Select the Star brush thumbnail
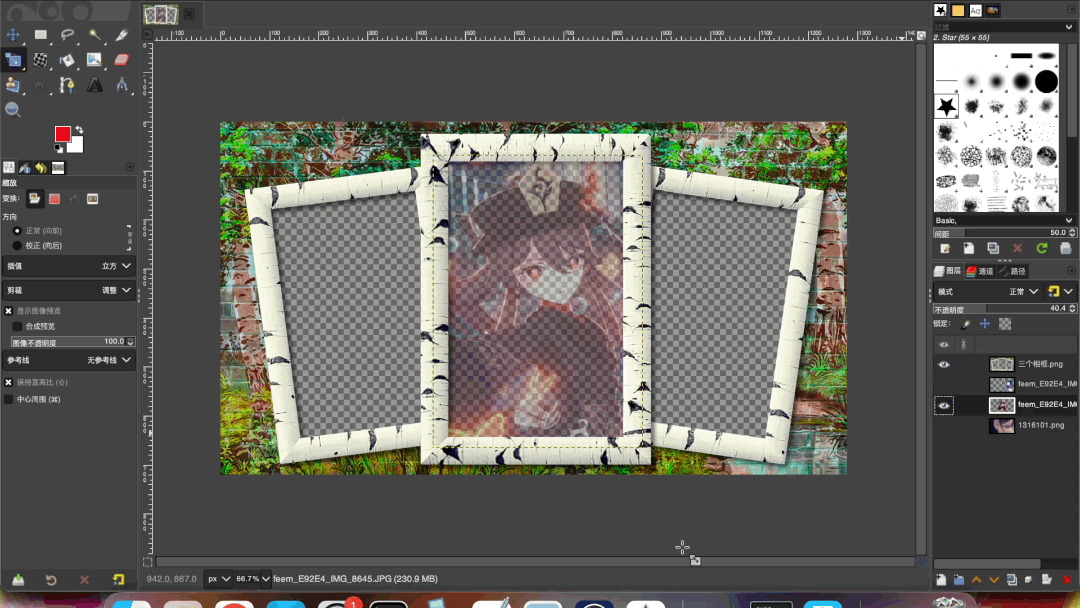 [x=946, y=106]
